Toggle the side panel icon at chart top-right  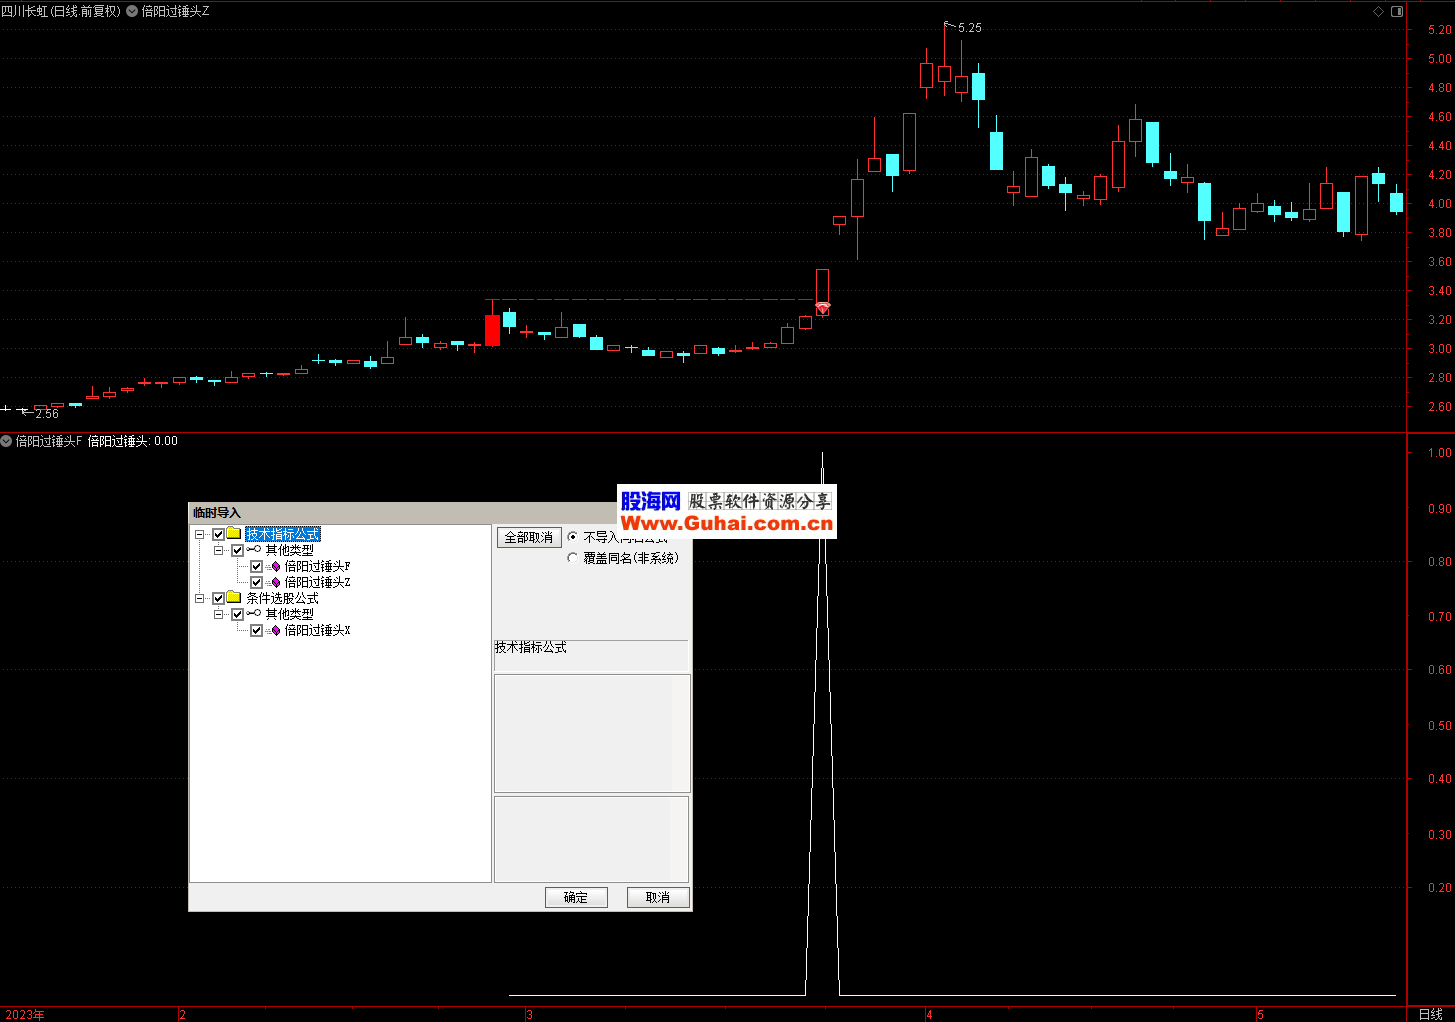click(x=1397, y=11)
